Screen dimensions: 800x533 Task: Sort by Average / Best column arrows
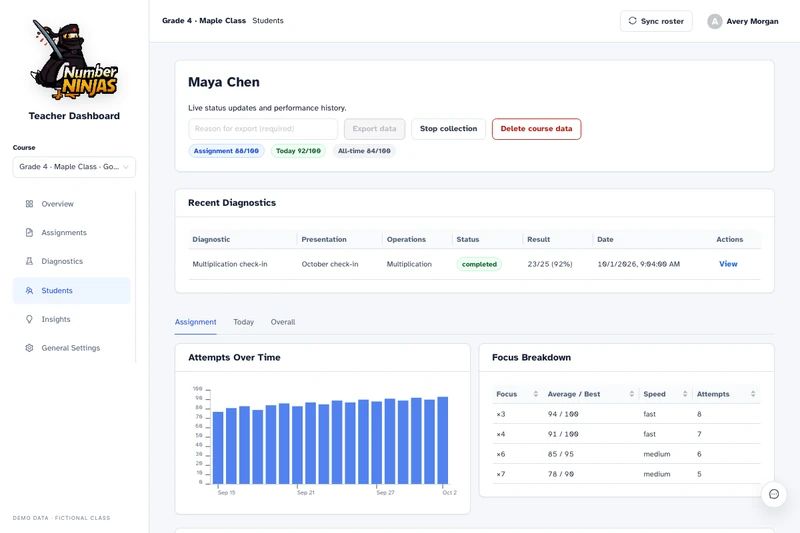coord(632,394)
